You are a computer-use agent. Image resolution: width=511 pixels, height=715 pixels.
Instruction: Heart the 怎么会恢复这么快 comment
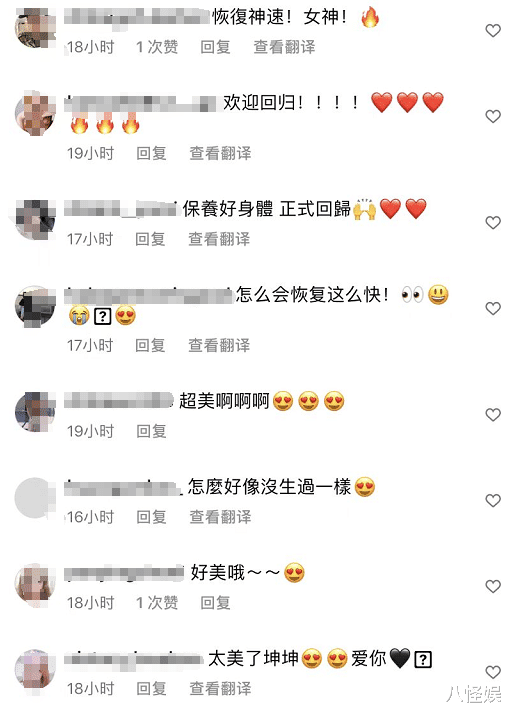coord(493,308)
